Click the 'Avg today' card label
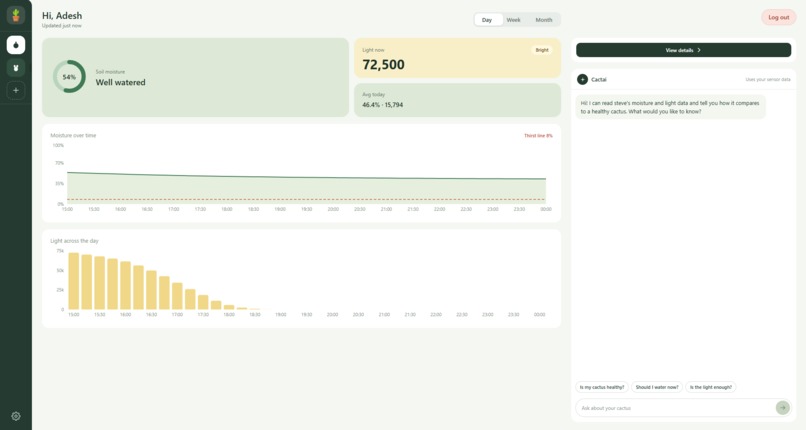Viewport: 806px width, 430px height. coord(373,95)
